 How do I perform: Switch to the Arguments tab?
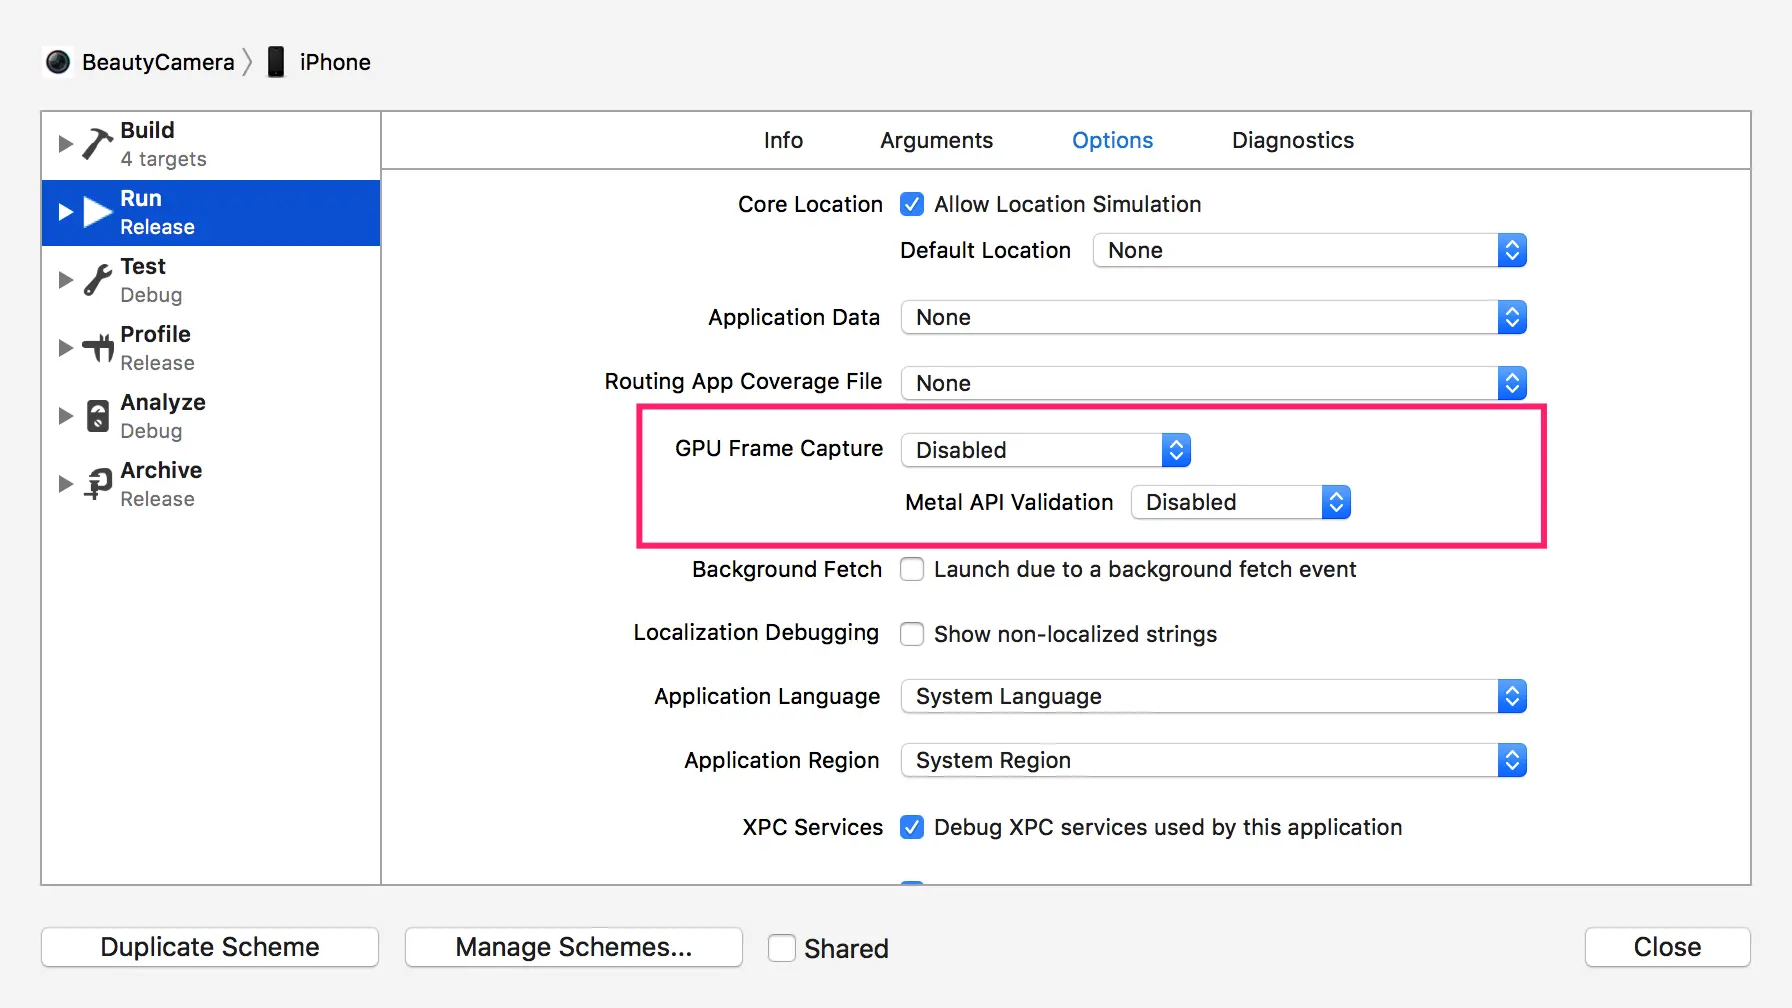tap(936, 141)
